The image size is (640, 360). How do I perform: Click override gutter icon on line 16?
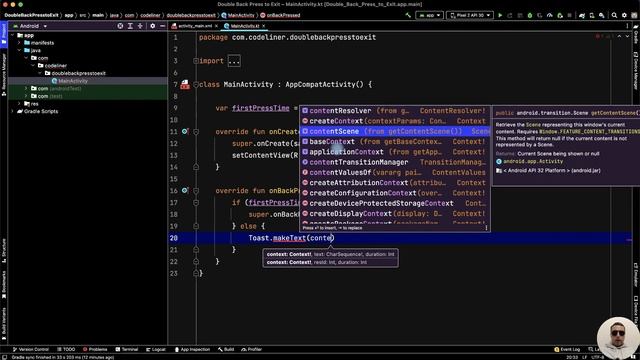click(185, 190)
